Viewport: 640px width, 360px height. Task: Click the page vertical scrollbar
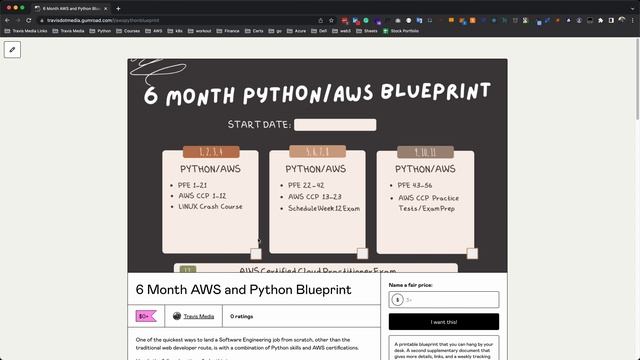tap(637, 80)
